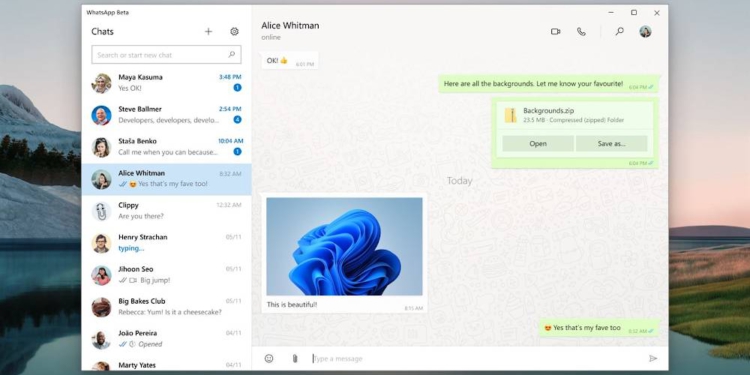The image size is (750, 375).
Task: Open Henry Strachan's avatar
Action: [101, 243]
